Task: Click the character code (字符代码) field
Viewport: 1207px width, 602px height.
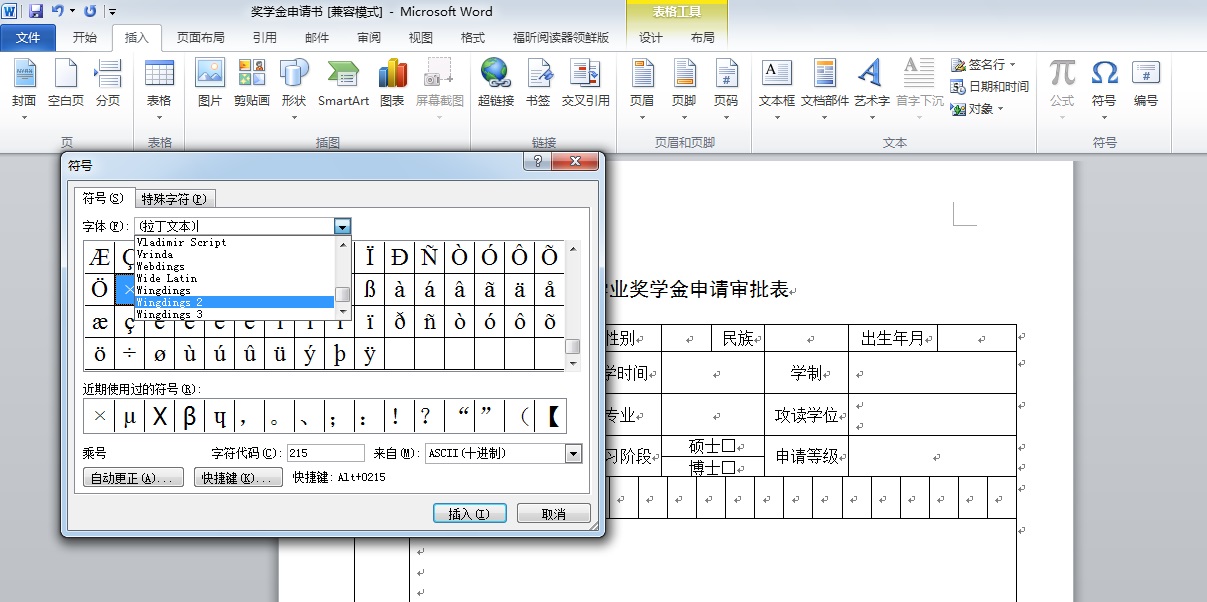Action: point(326,453)
